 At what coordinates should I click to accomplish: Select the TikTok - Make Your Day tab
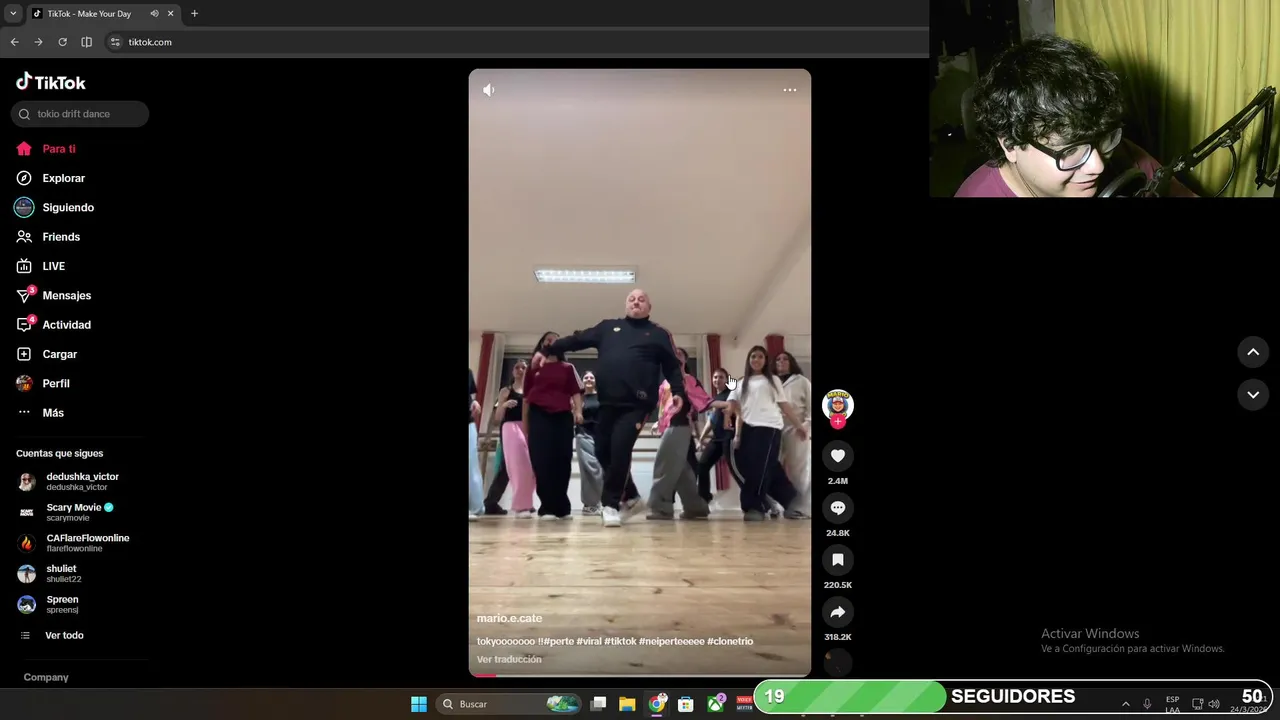click(x=102, y=13)
